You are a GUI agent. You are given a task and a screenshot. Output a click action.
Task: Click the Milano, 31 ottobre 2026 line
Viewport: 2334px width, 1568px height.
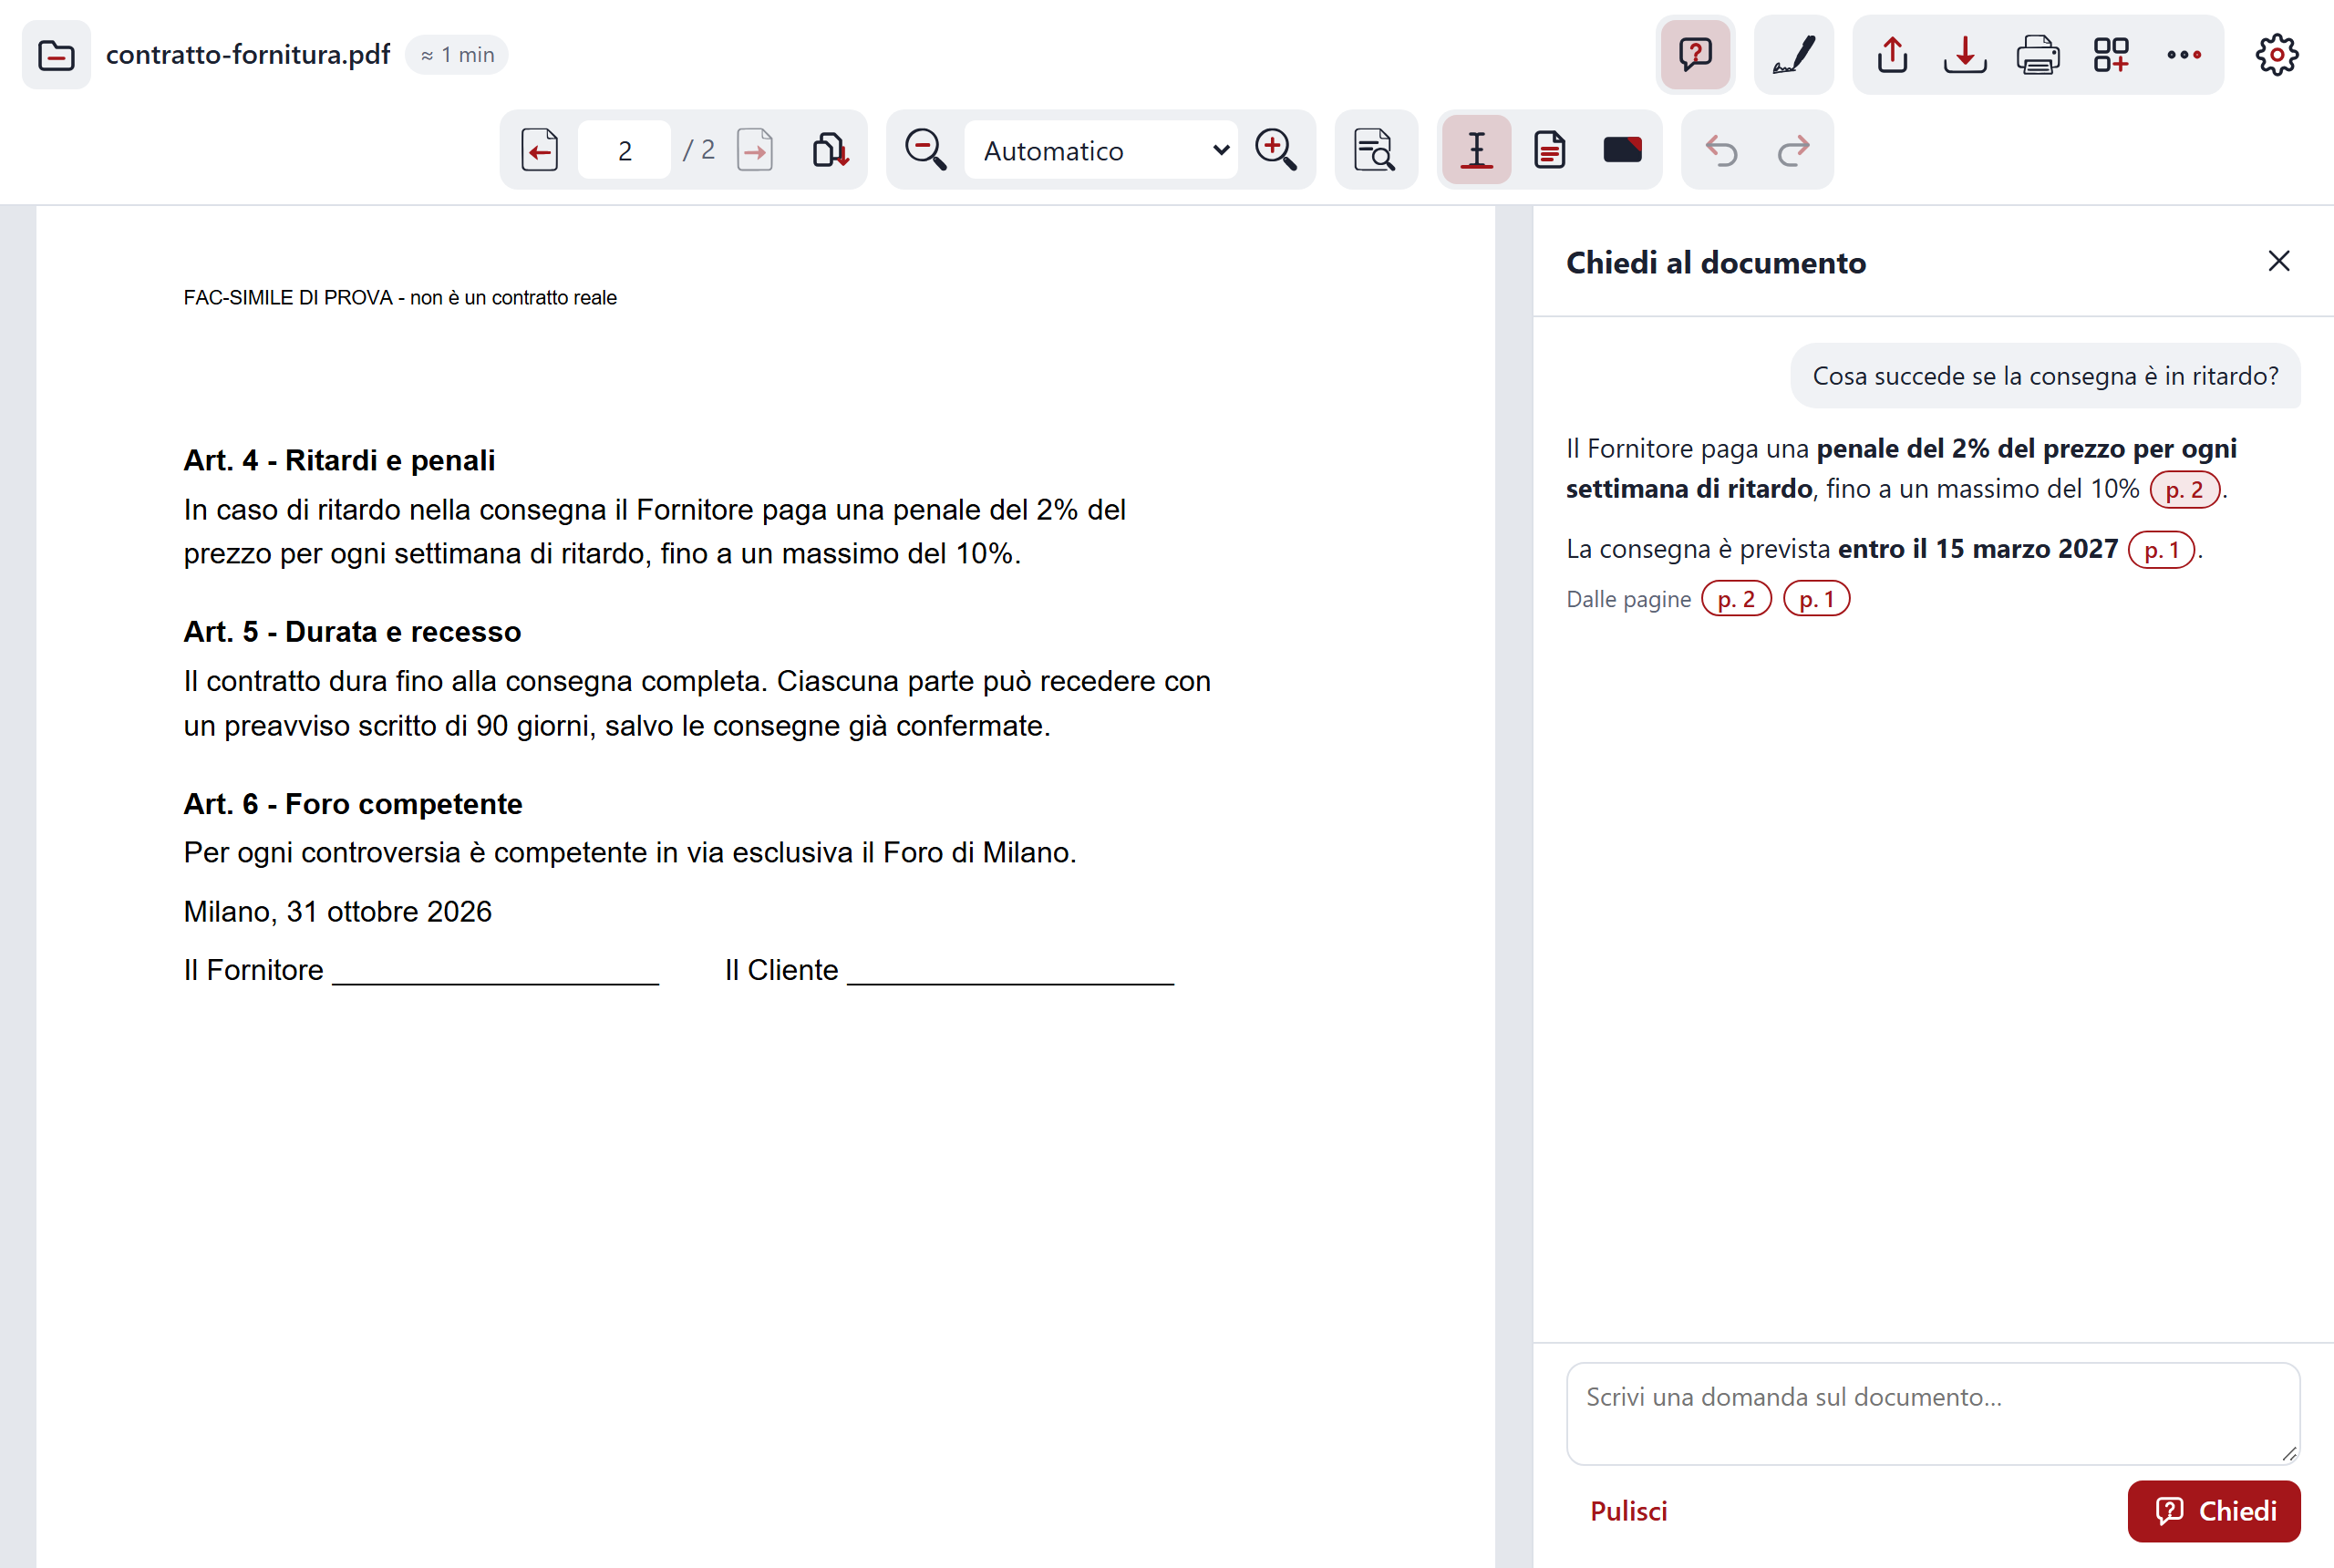[338, 912]
